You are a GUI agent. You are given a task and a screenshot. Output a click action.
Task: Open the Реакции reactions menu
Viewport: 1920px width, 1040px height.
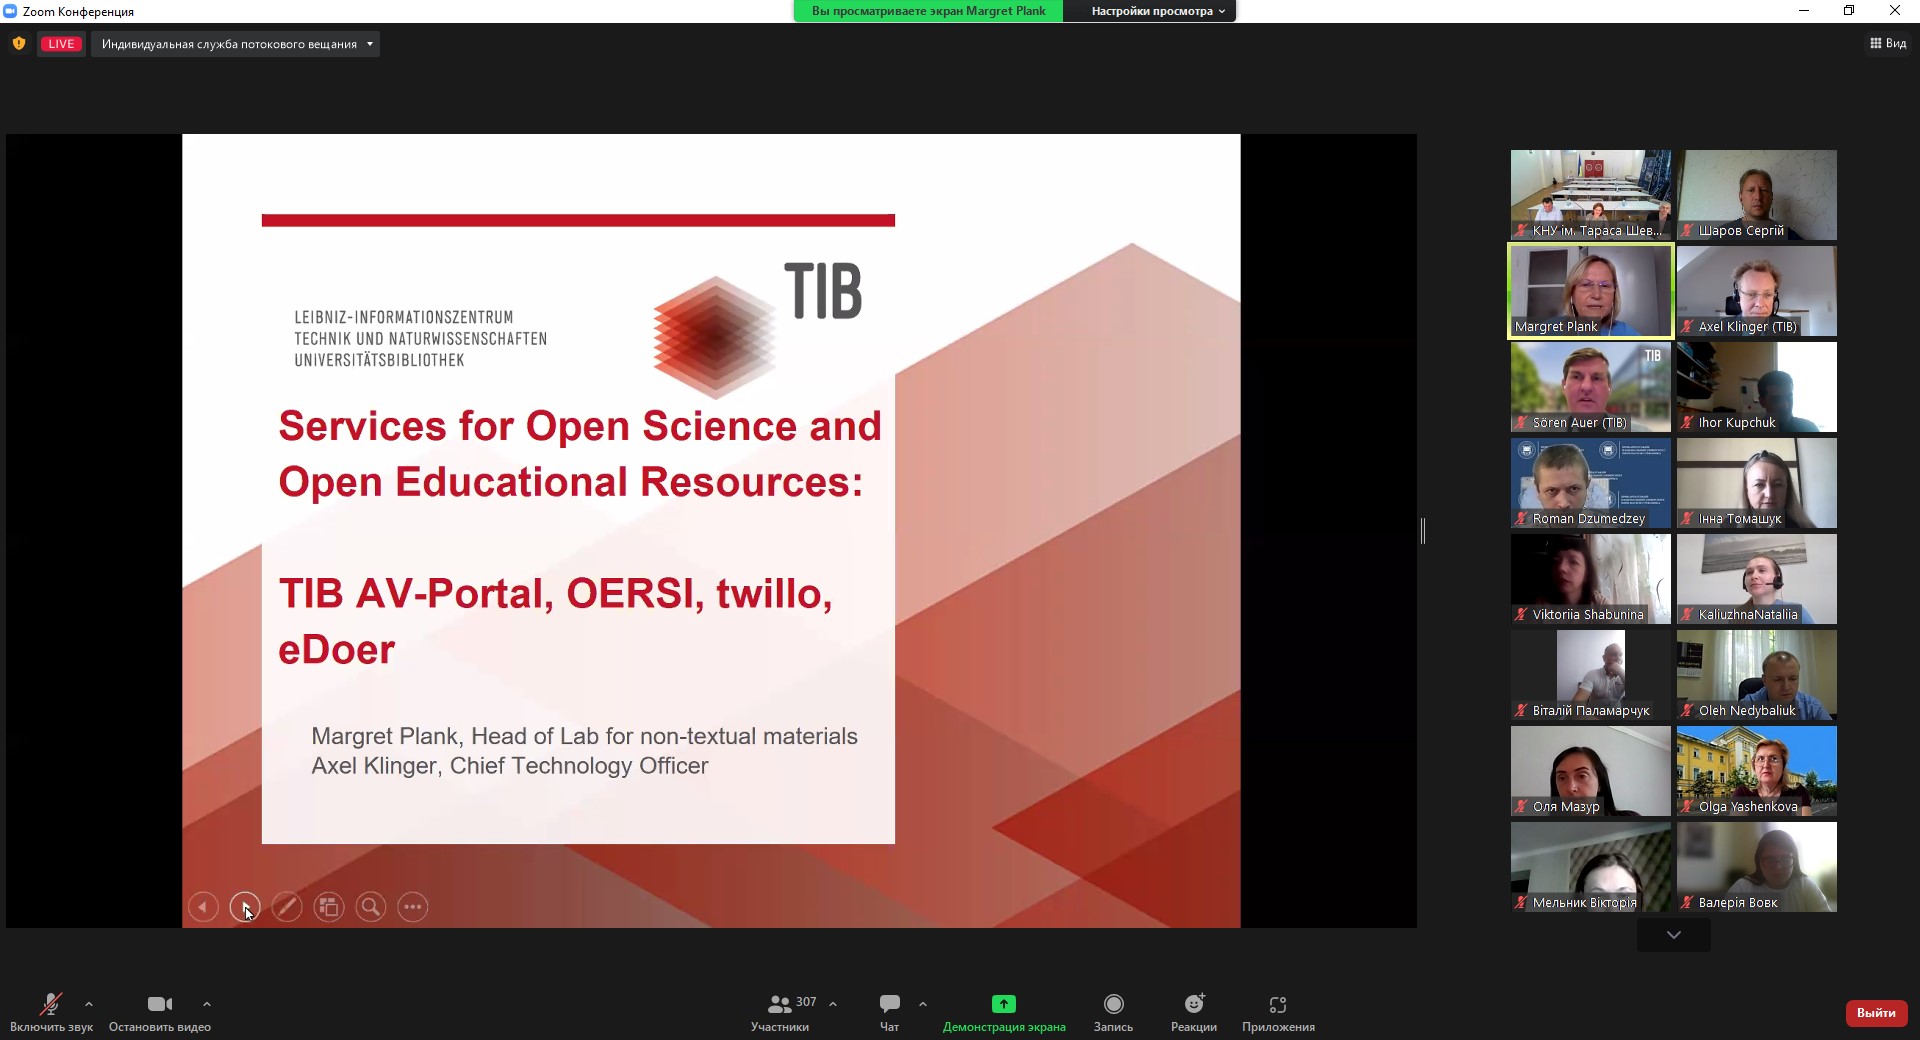[1194, 1012]
